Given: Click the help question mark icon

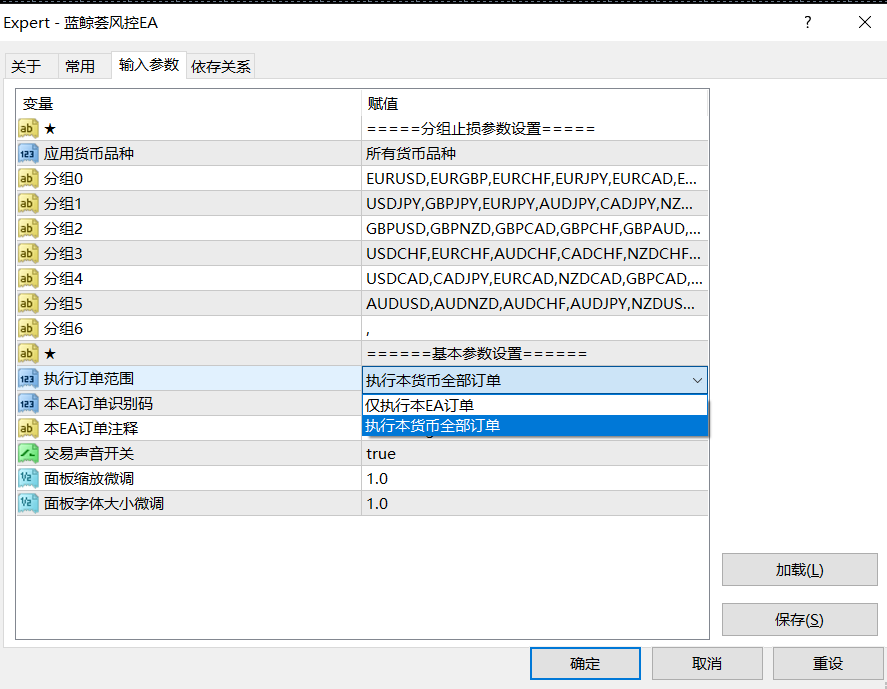Looking at the screenshot, I should click(807, 22).
